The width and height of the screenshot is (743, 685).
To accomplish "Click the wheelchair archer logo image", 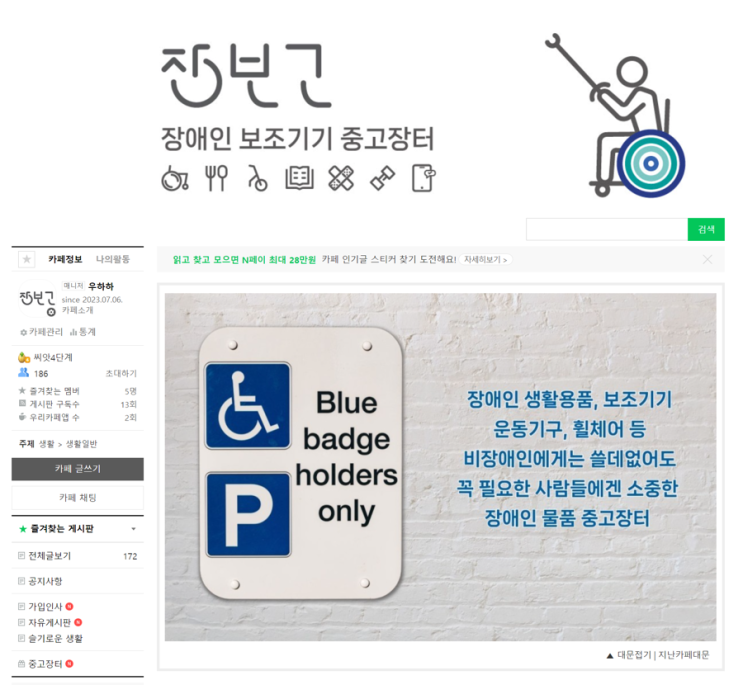I will [x=616, y=116].
